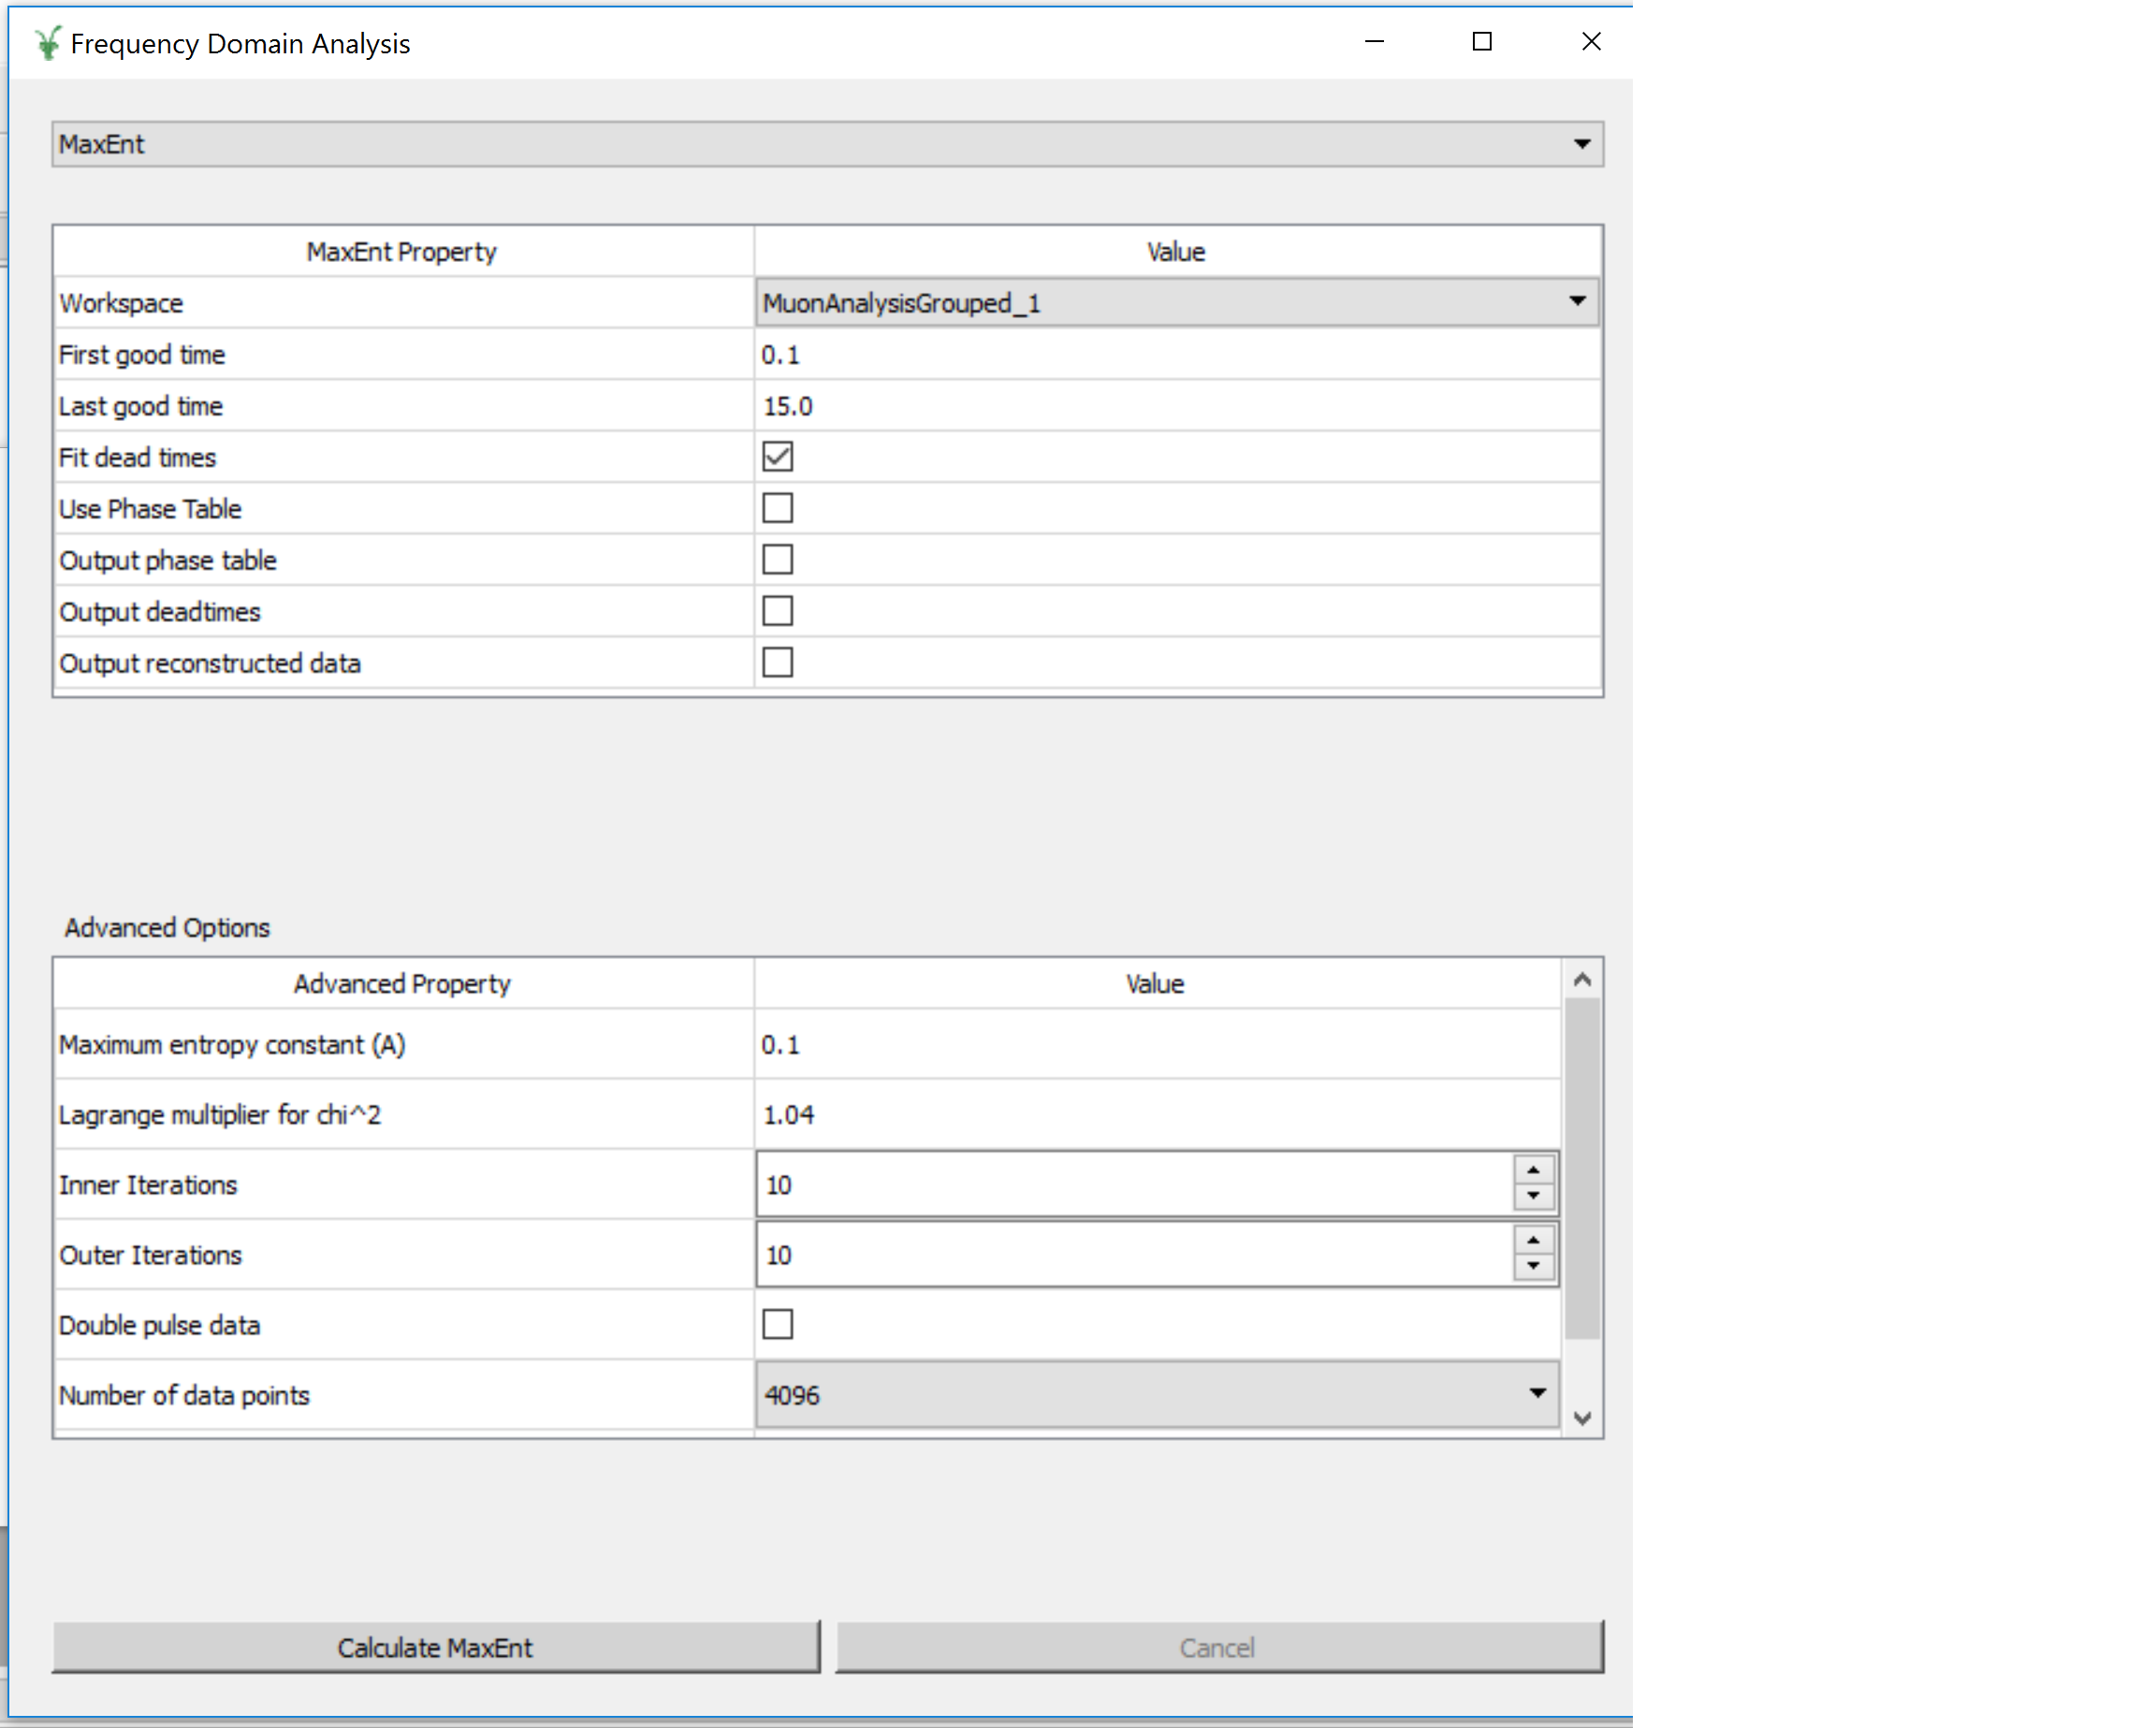The height and width of the screenshot is (1728, 2156).
Task: Open the MaxEnt method dropdown
Action: [x=827, y=144]
